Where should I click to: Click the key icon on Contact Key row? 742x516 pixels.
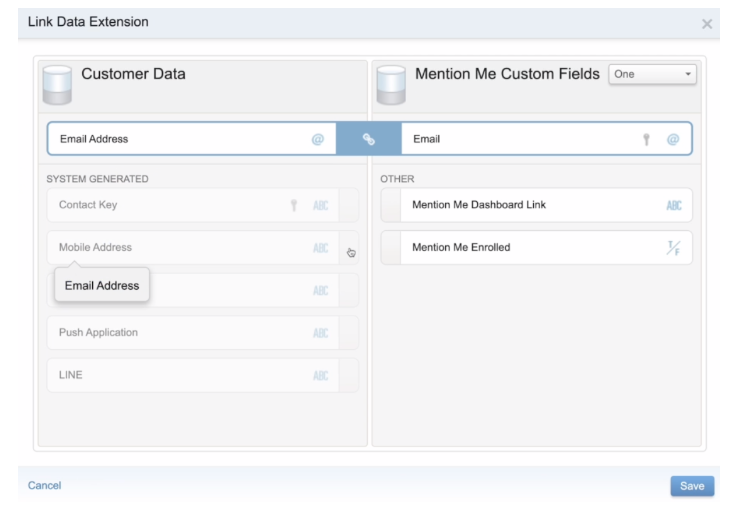294,205
